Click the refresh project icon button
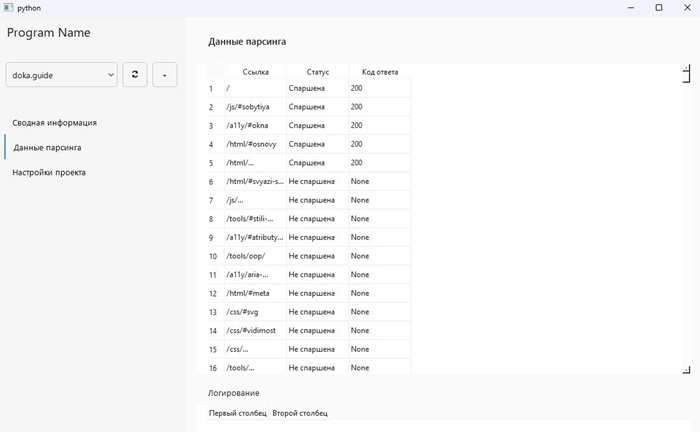Screen dimensions: 700x432 (135, 75)
